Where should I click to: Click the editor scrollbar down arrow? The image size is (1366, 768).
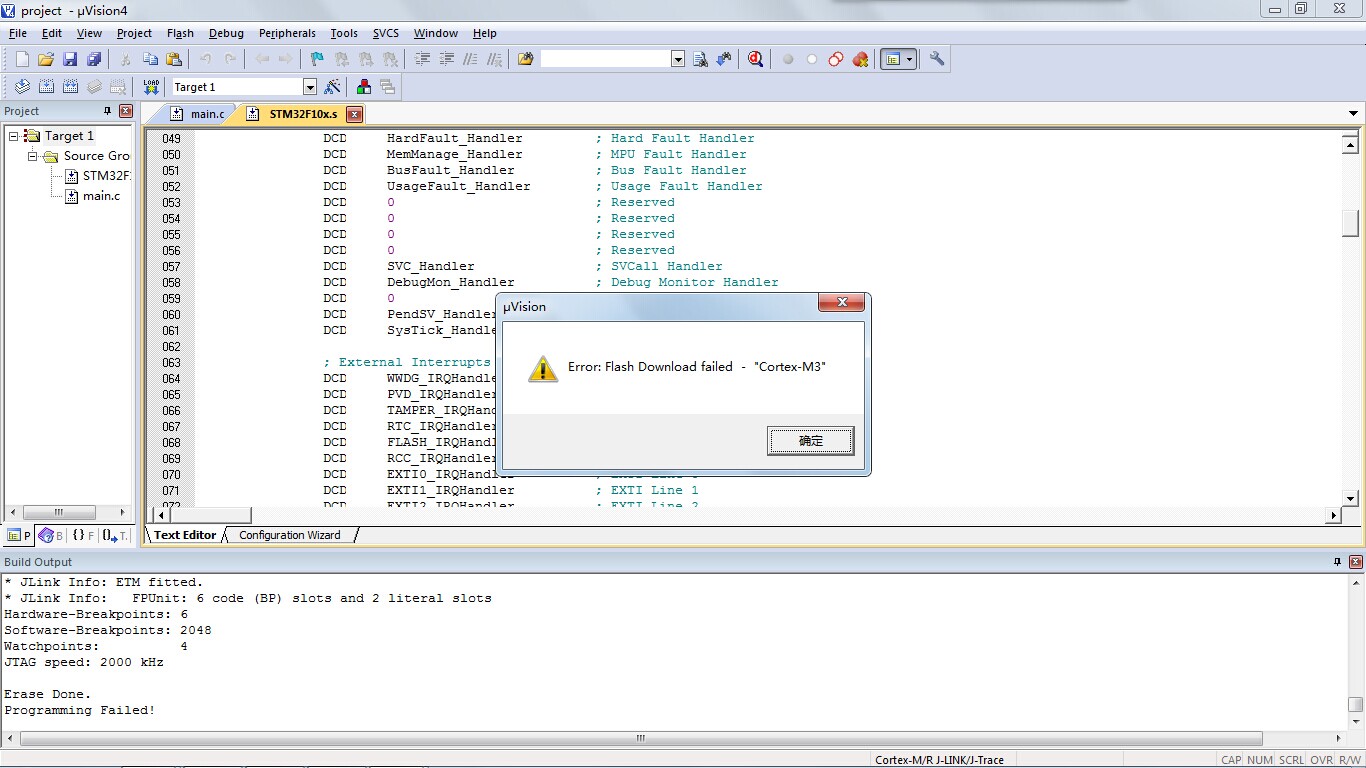[1350, 498]
